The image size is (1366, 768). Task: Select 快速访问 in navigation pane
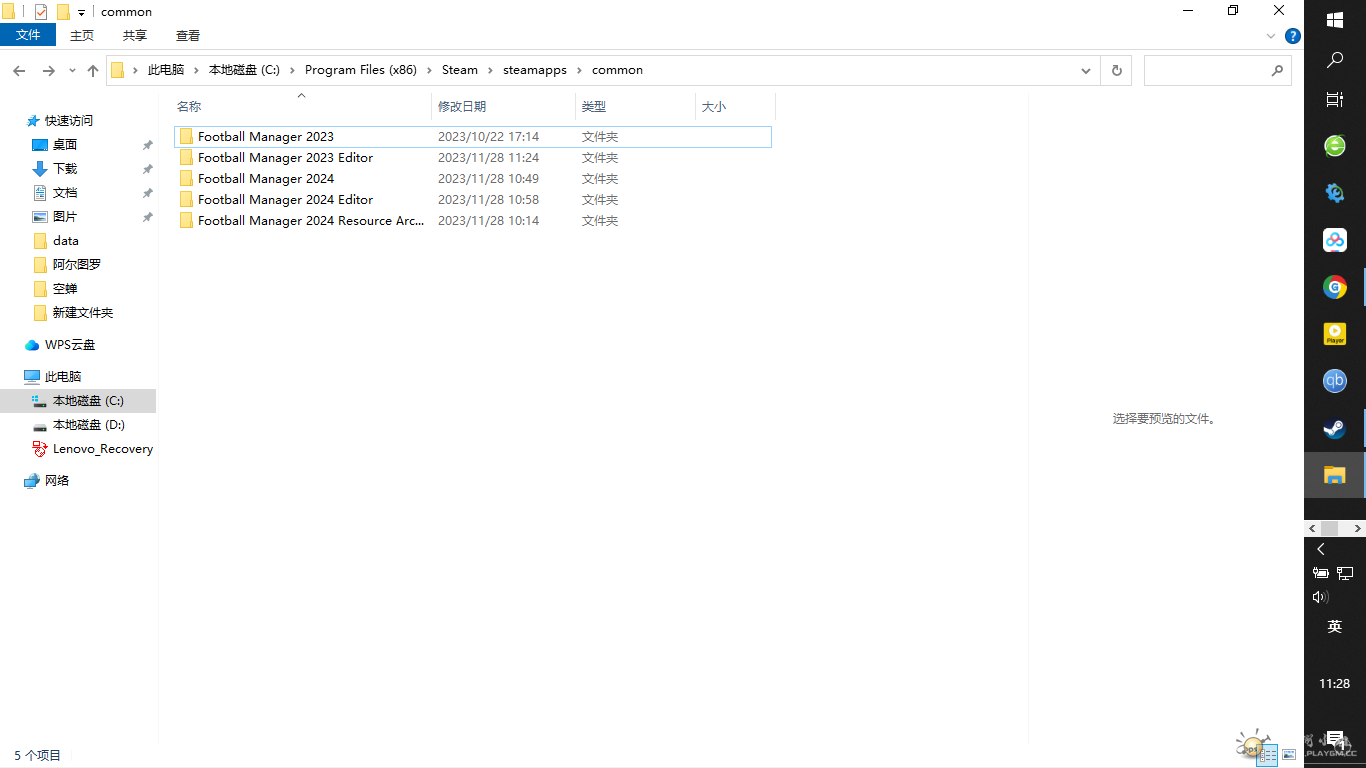pos(68,121)
